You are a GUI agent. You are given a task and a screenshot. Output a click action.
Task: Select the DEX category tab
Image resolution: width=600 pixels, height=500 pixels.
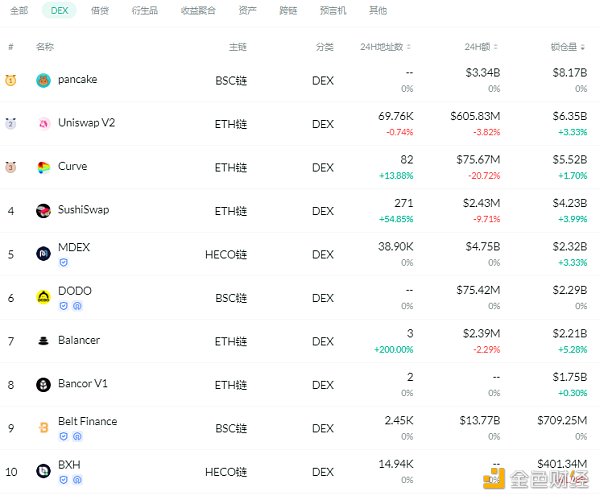point(60,10)
